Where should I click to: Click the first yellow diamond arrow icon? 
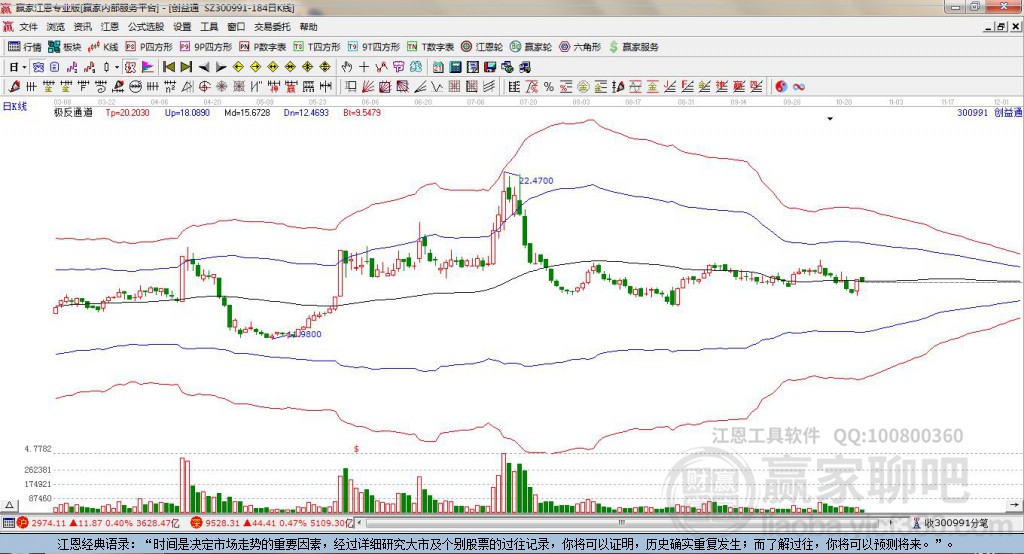[238, 67]
